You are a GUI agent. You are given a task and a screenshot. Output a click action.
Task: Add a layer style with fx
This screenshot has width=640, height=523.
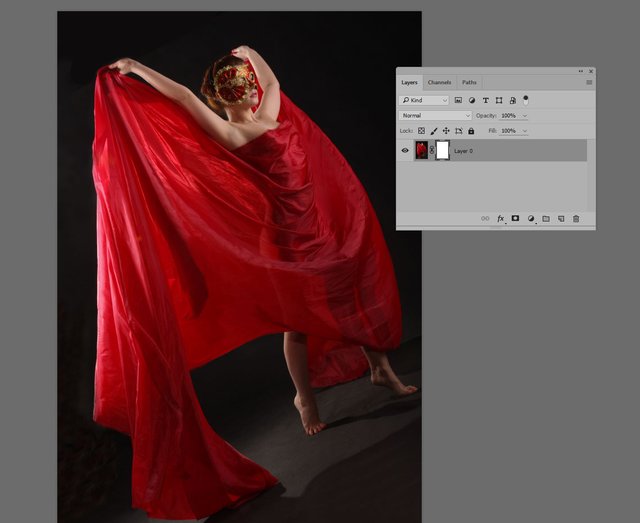(500, 218)
